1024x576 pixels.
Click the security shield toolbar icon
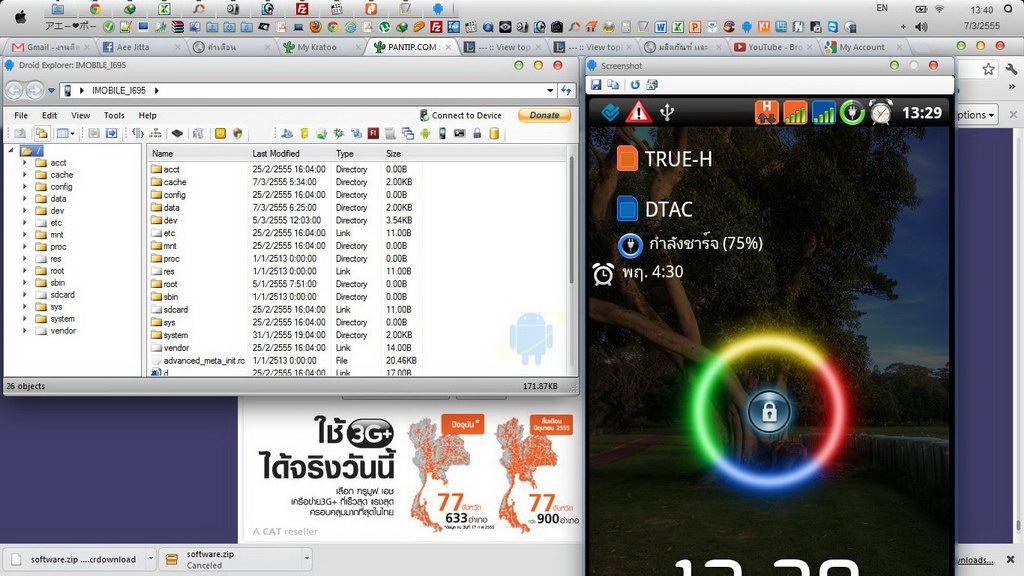pos(238,133)
